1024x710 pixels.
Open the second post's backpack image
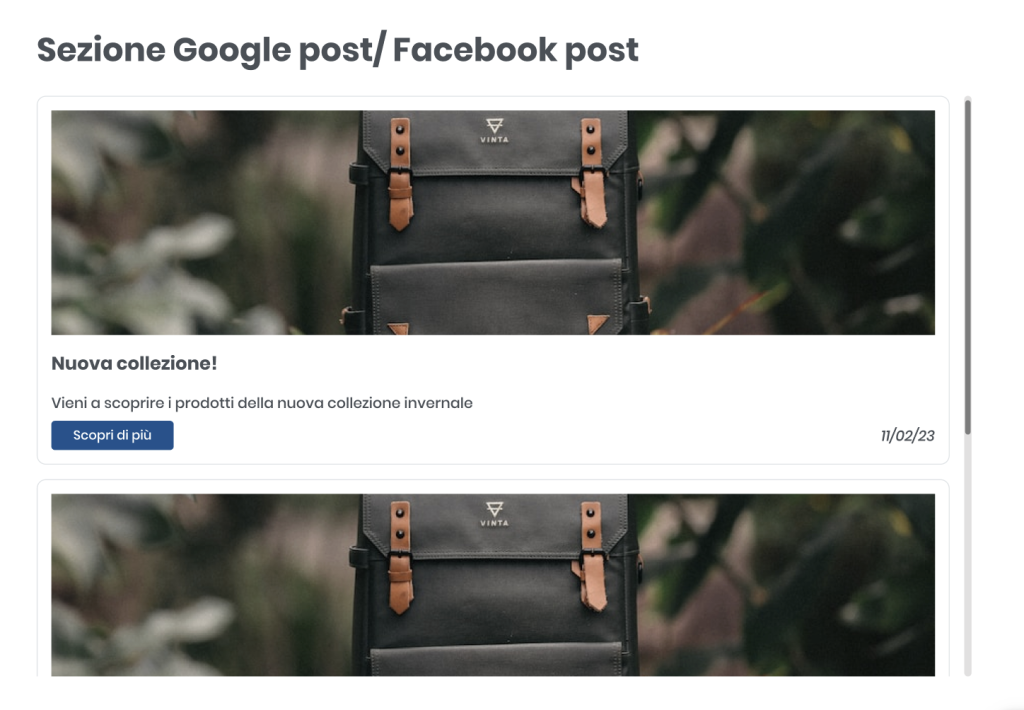(x=493, y=585)
